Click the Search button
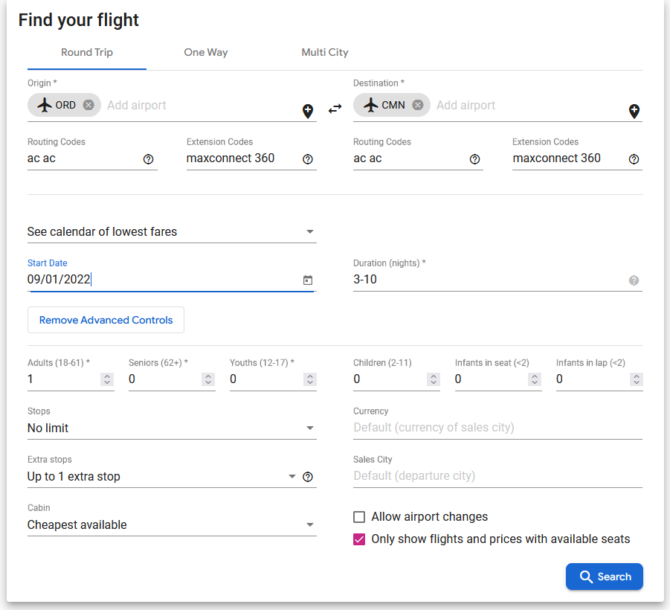This screenshot has height=610, width=670. tap(604, 577)
